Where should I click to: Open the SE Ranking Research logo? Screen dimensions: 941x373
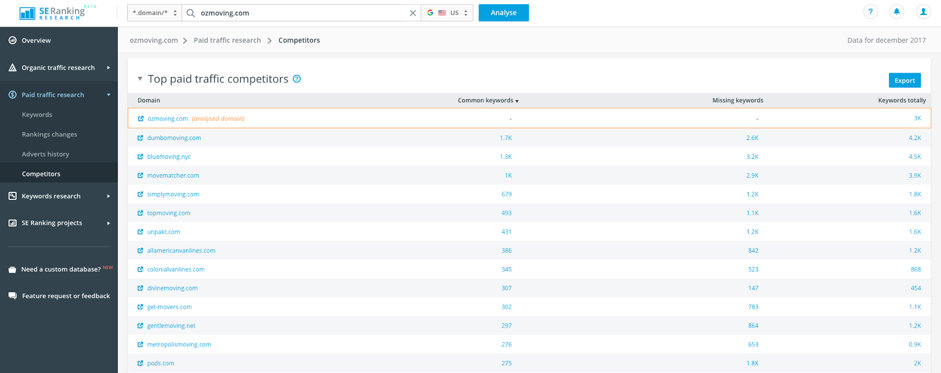[x=54, y=13]
